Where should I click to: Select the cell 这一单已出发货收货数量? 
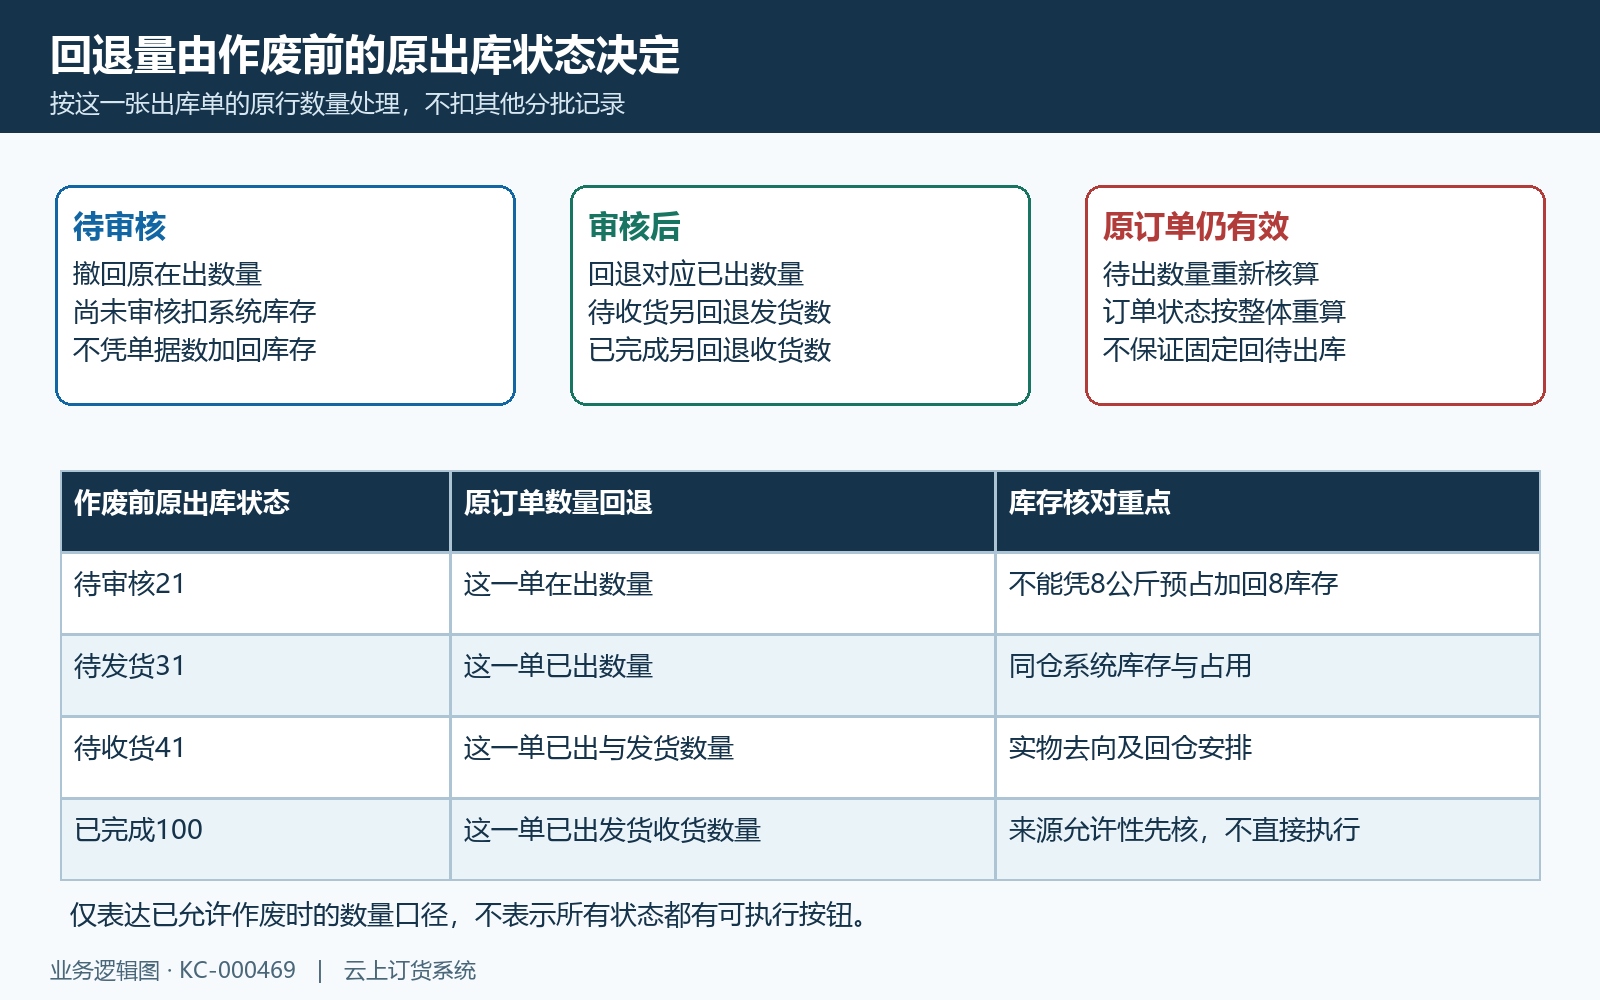point(722,839)
